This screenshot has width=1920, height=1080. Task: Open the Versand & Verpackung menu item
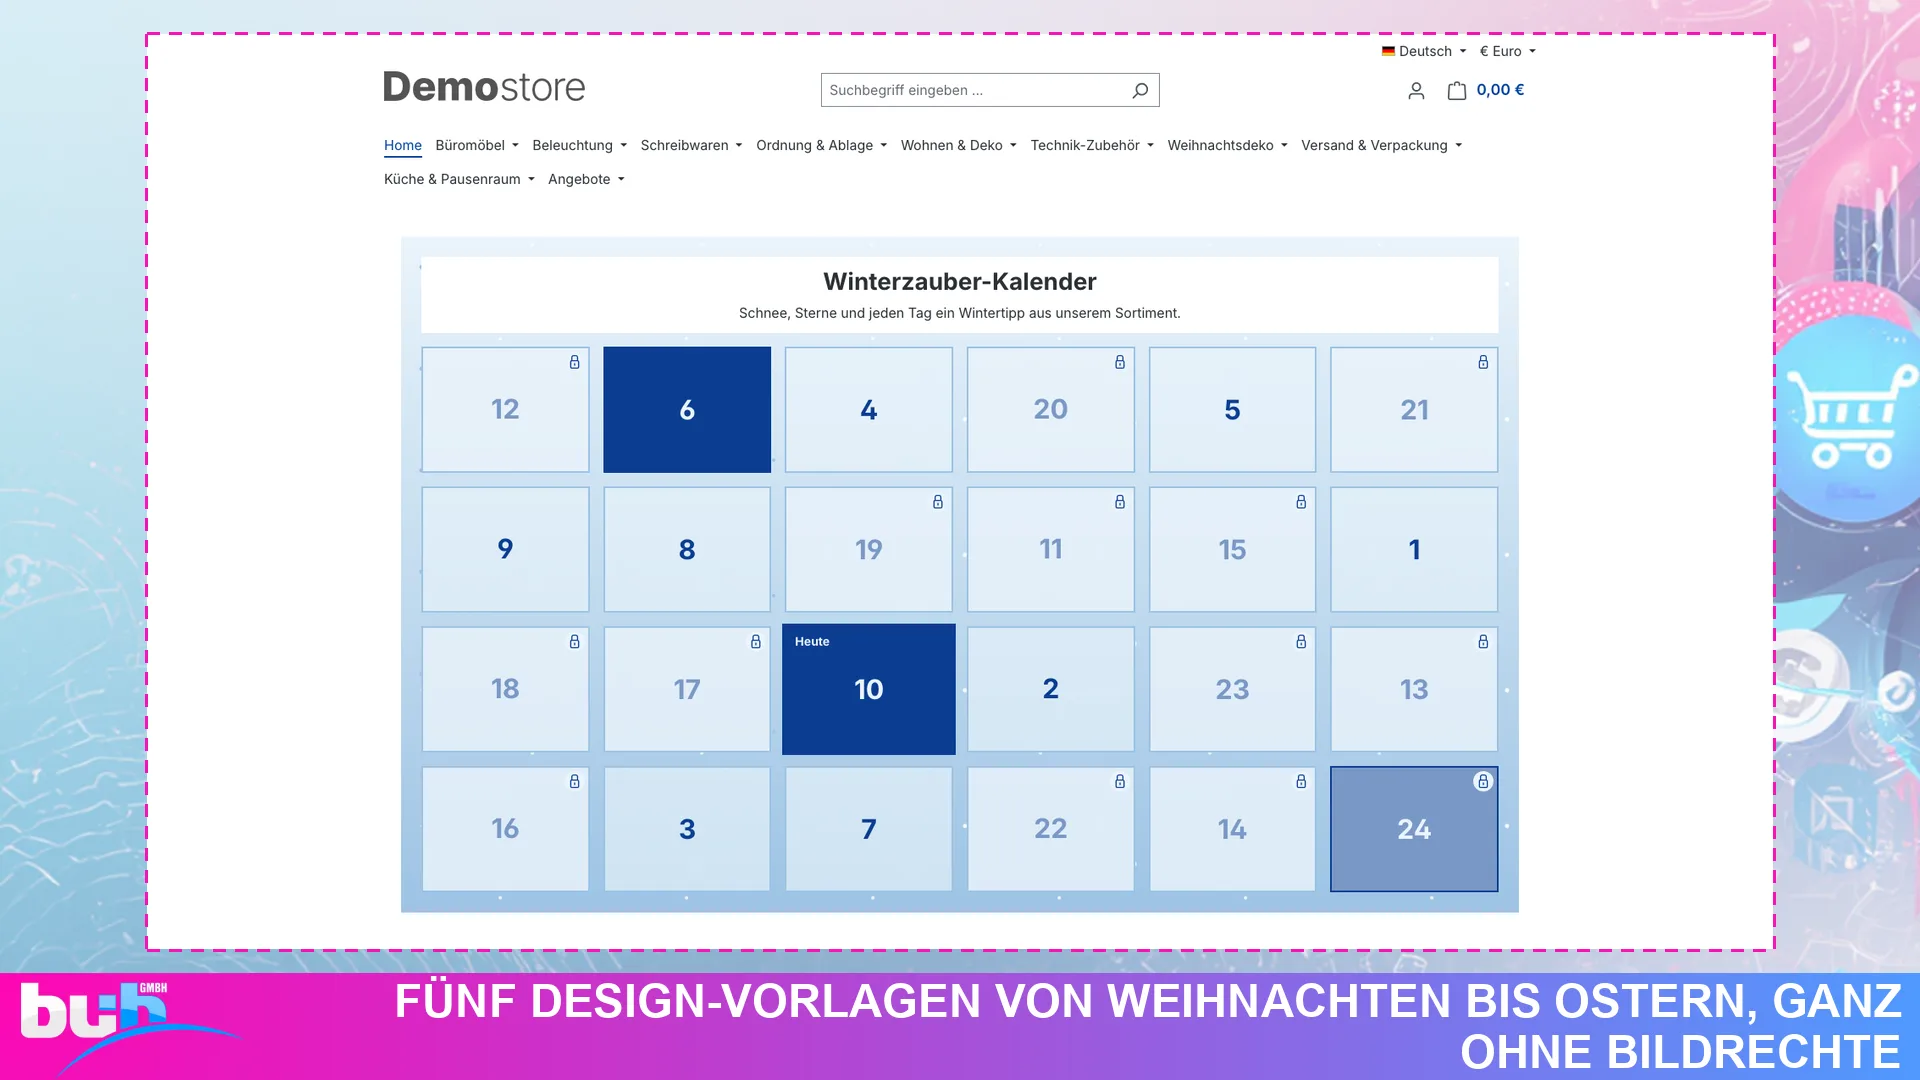tap(1381, 145)
